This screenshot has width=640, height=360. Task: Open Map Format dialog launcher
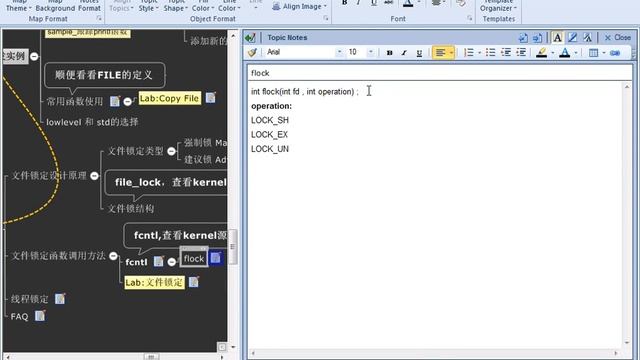pos(99,19)
